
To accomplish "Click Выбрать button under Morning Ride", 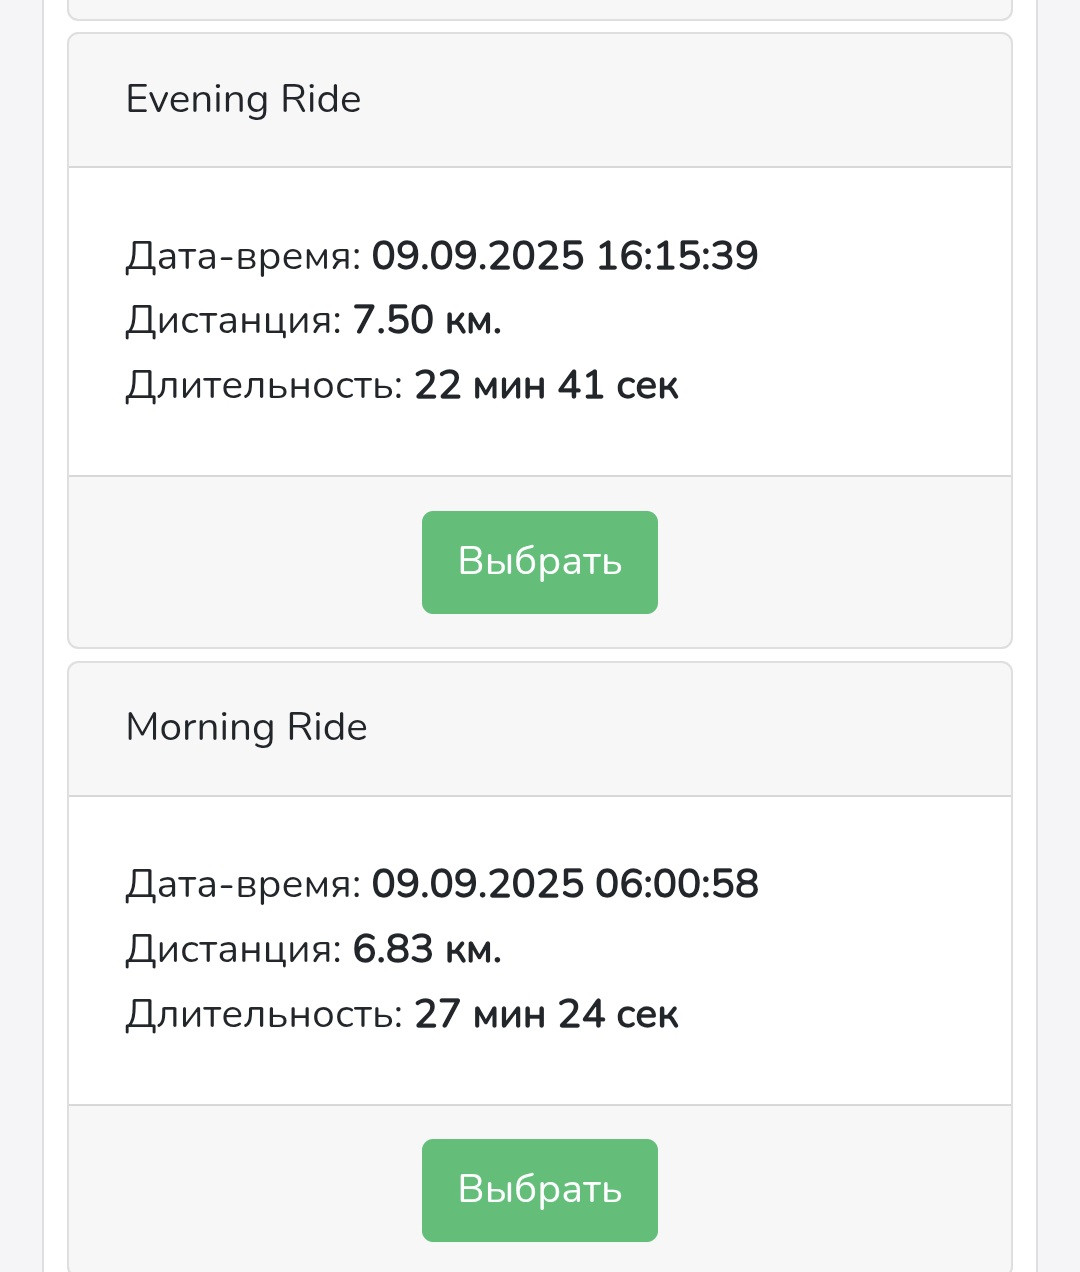I will tap(540, 1190).
